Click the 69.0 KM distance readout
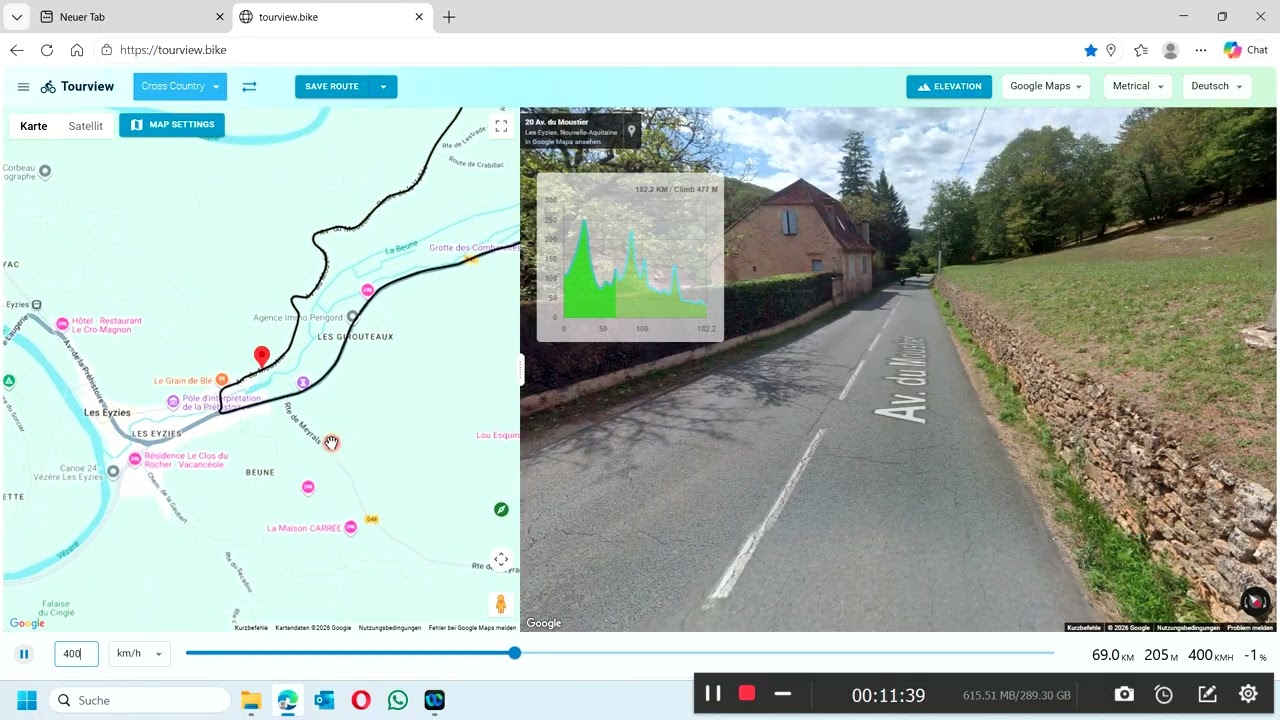 1113,655
